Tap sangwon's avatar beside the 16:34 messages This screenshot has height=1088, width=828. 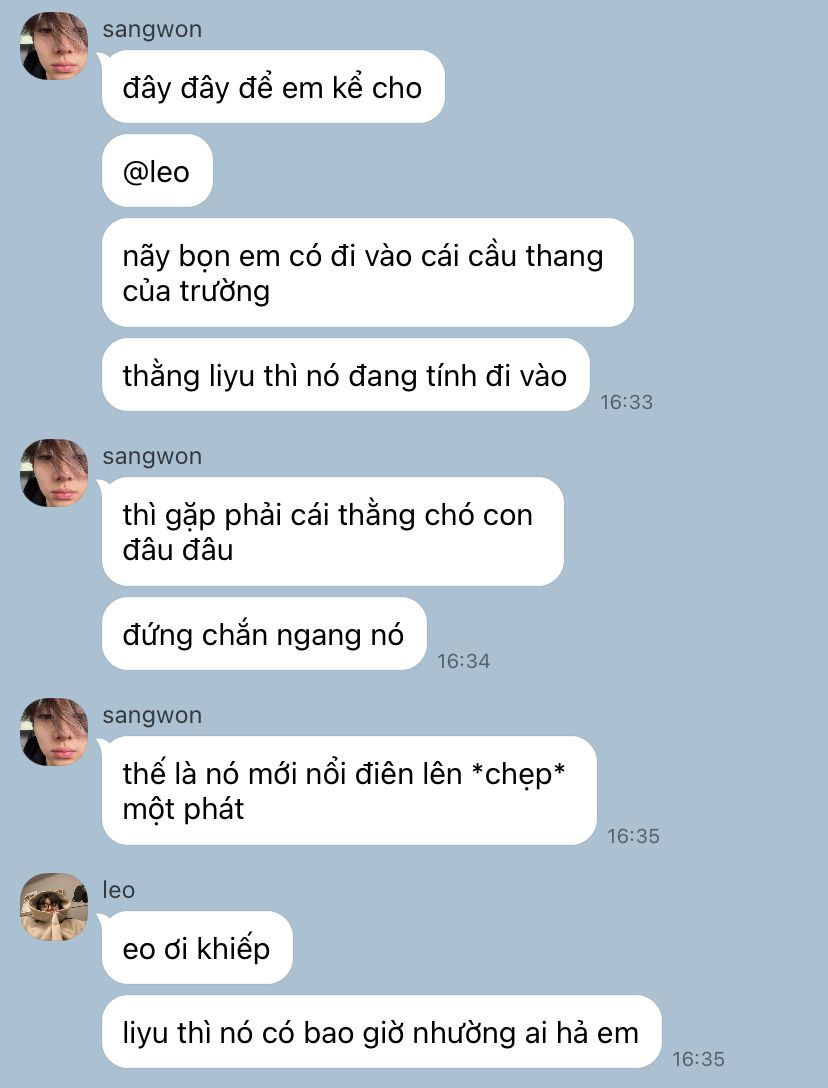coord(54,473)
